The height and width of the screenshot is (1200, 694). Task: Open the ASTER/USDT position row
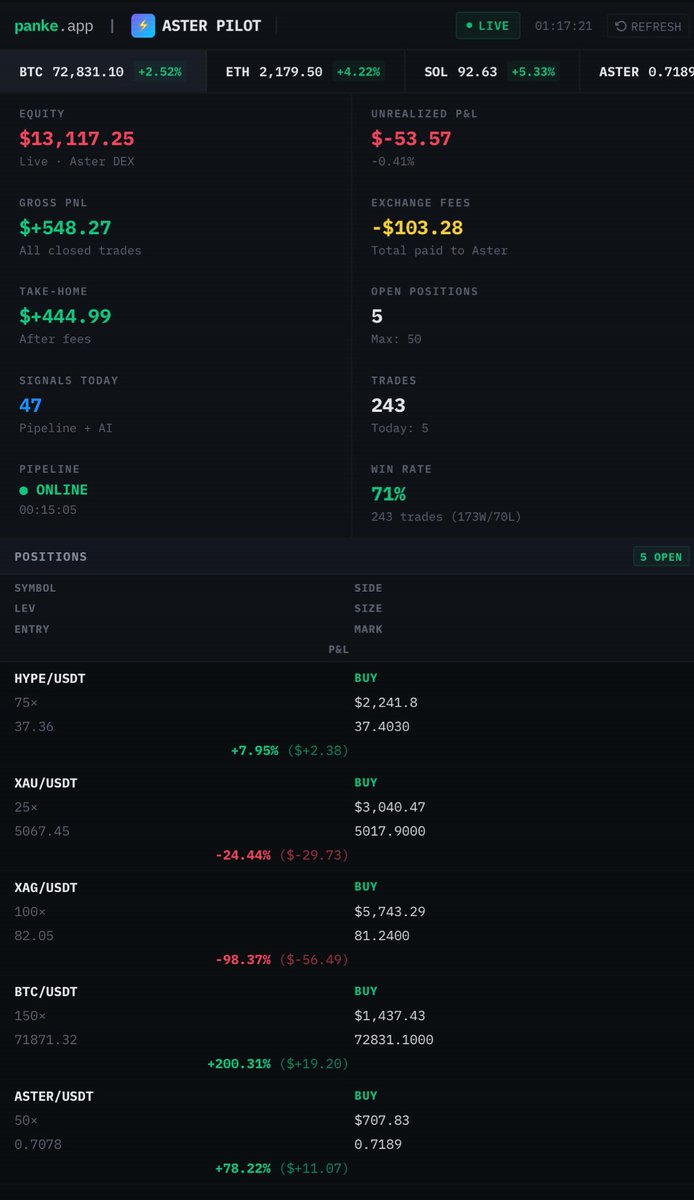click(x=347, y=1132)
